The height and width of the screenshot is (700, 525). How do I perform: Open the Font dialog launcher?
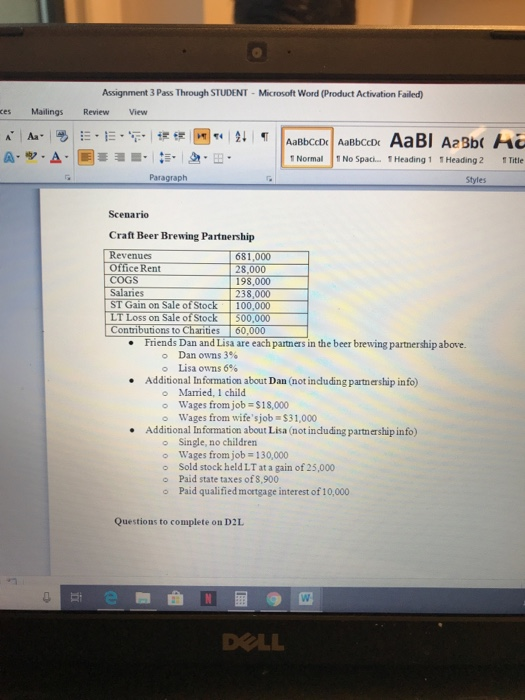pos(67,178)
